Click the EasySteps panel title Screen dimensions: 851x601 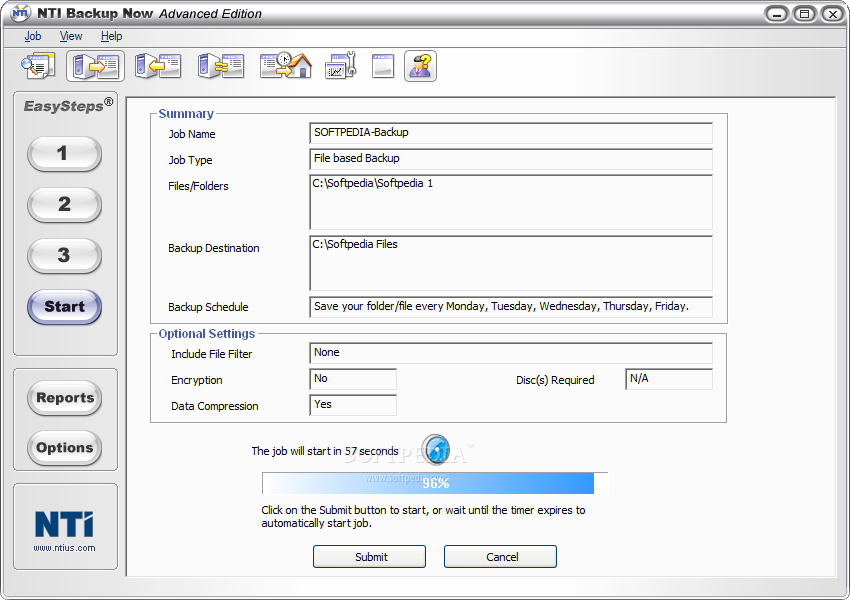(68, 105)
